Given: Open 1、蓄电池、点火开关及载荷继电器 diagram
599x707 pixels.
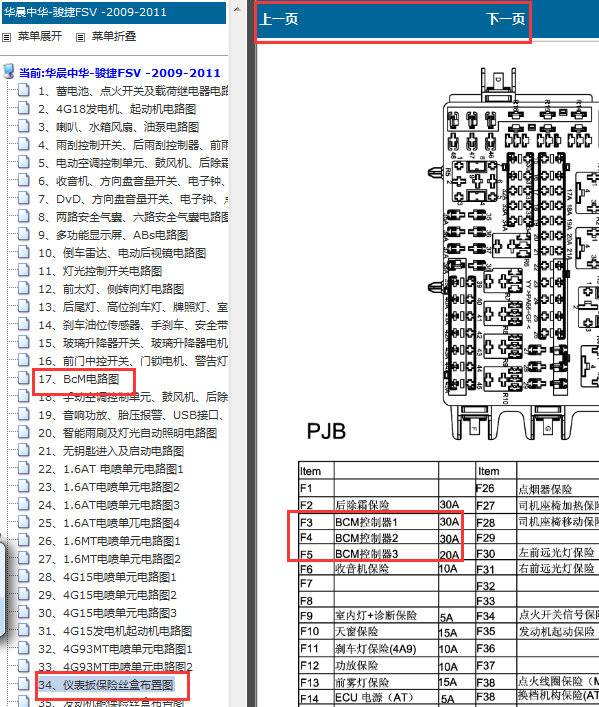Looking at the screenshot, I should (x=133, y=91).
